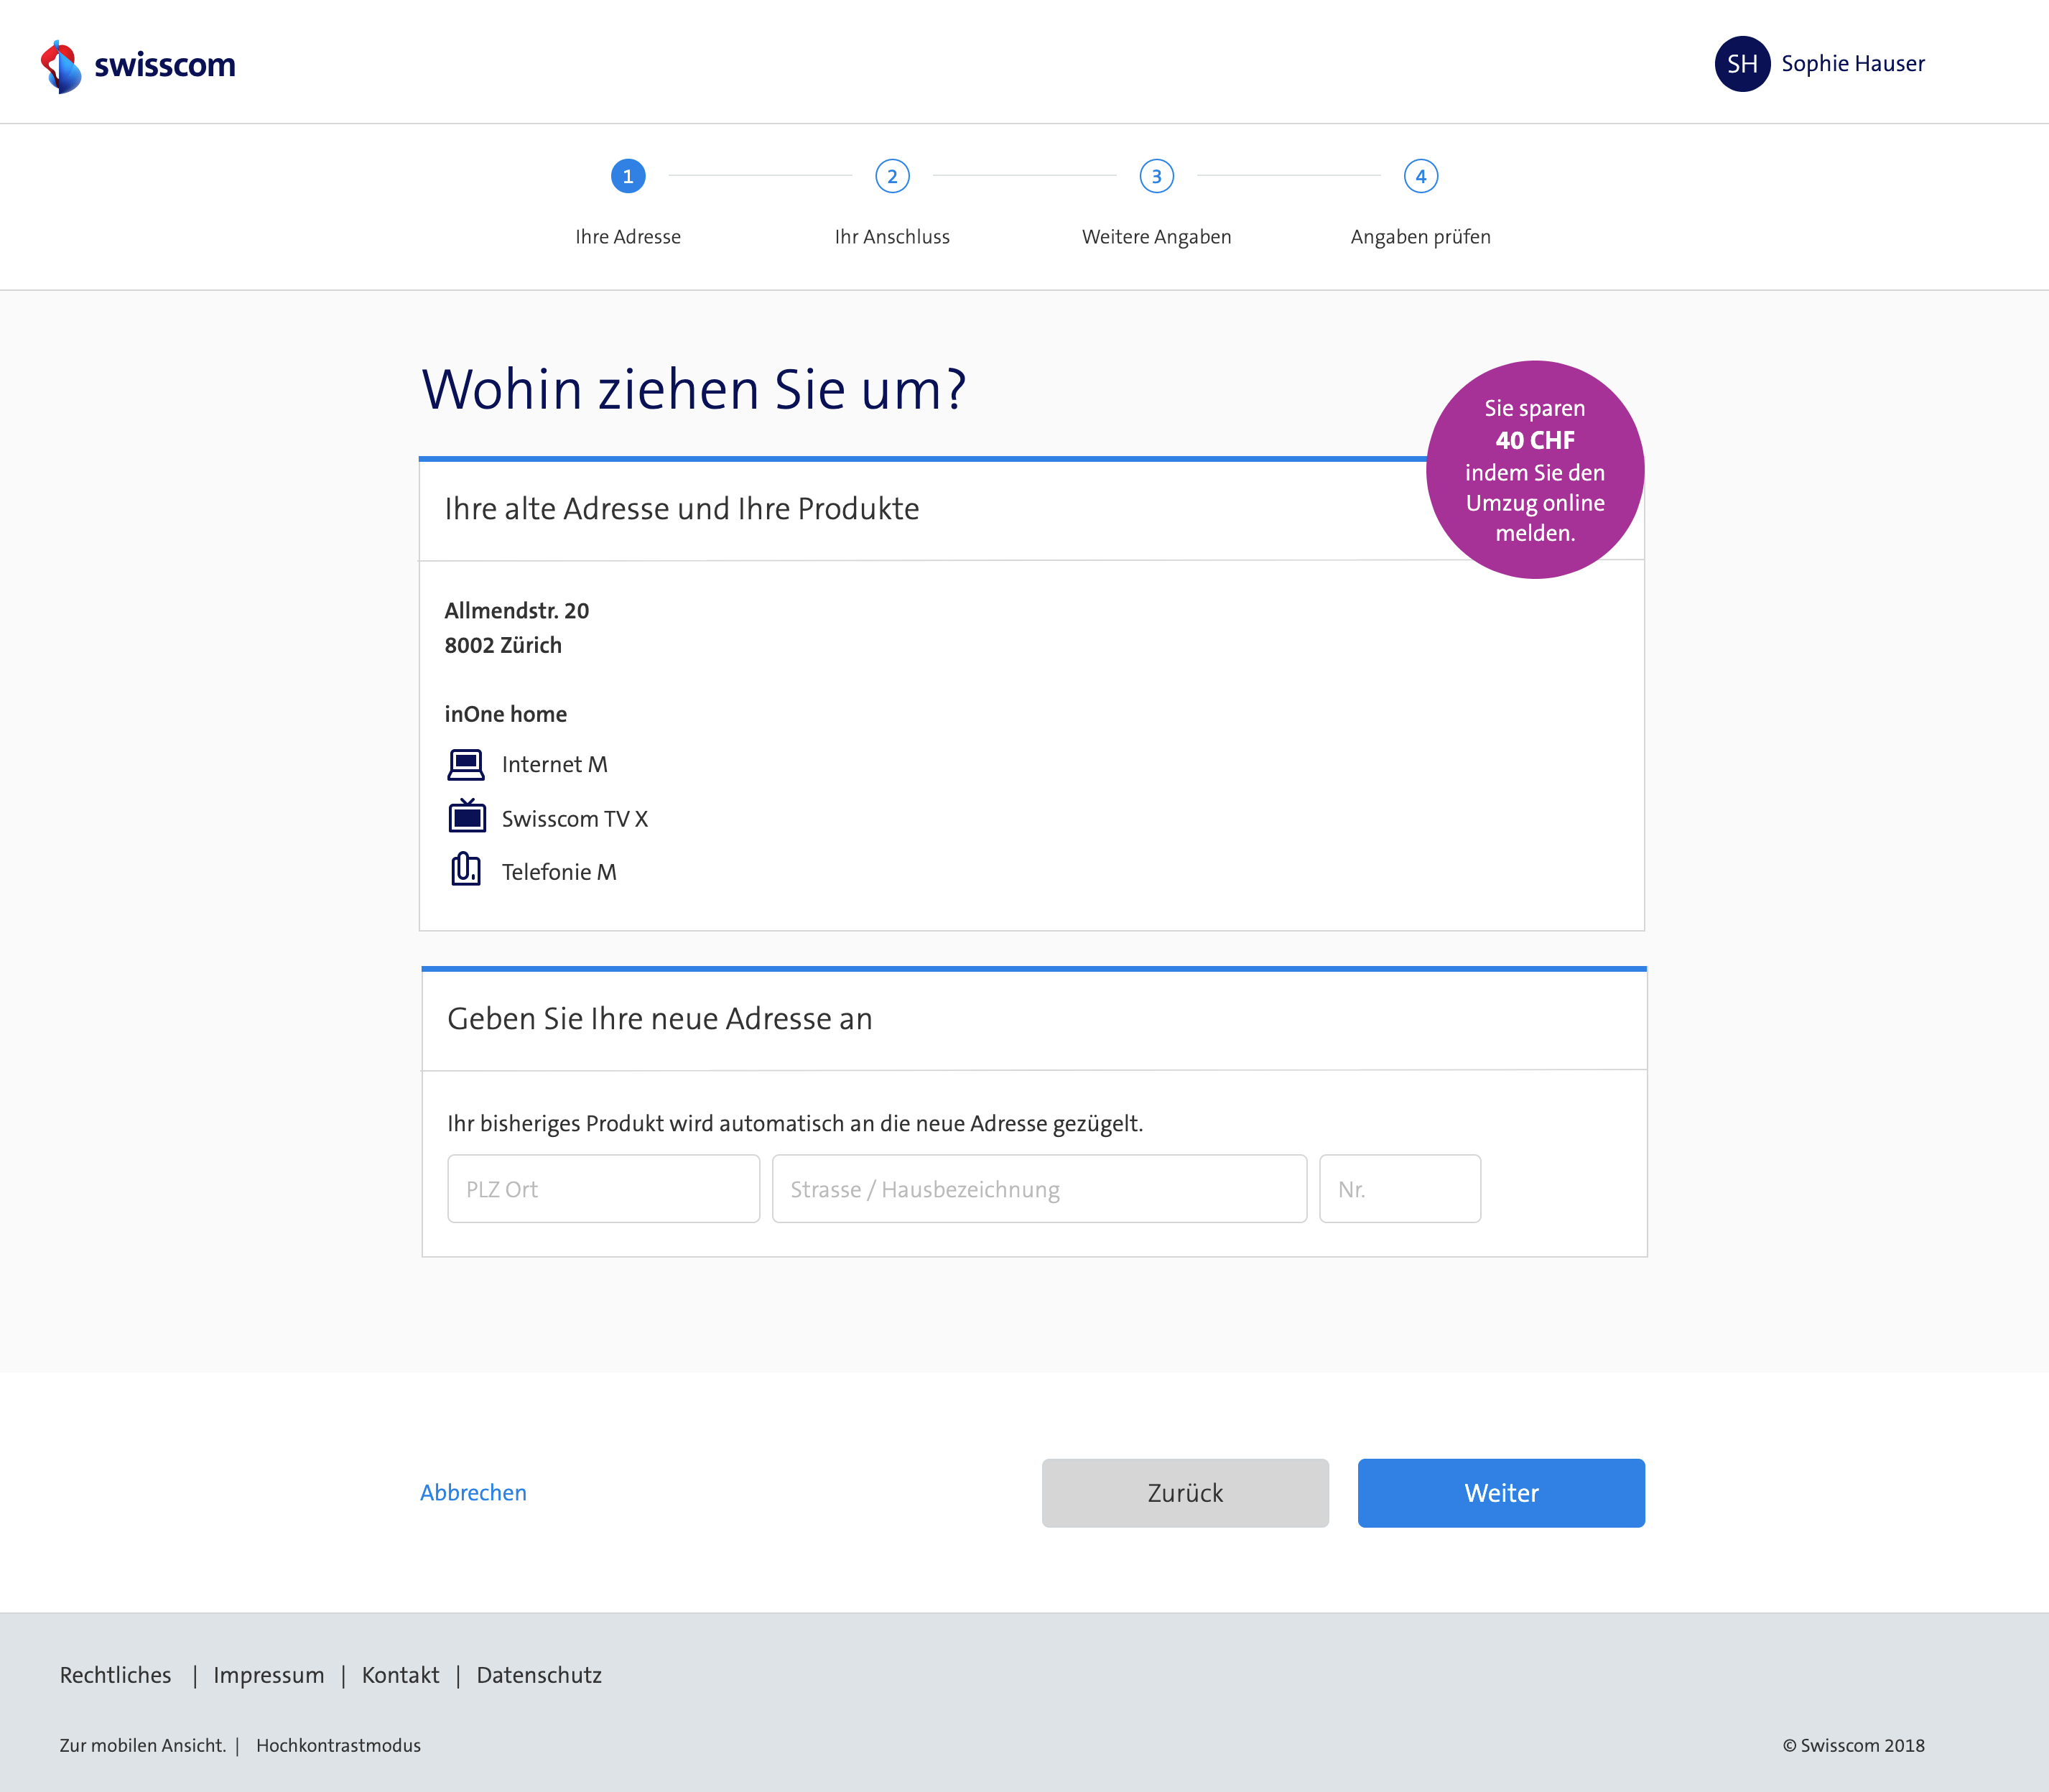Click the © Swisscom 2018 copyright text
The width and height of the screenshot is (2049, 1792).
click(x=1853, y=1745)
